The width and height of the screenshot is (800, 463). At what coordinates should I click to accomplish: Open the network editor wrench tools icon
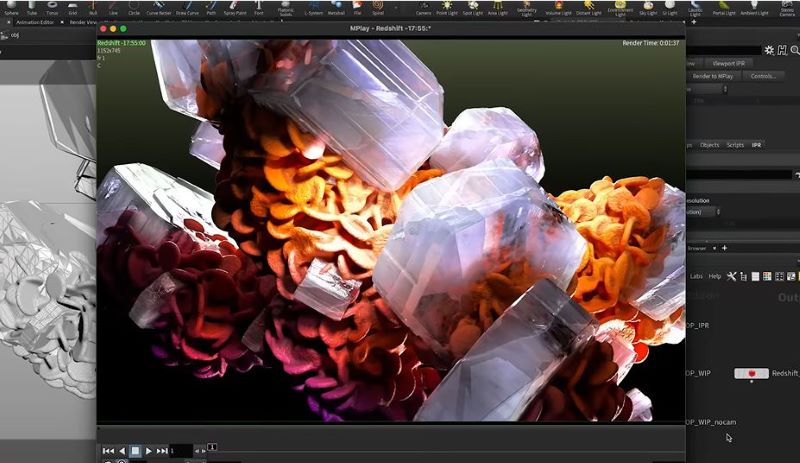click(x=731, y=276)
